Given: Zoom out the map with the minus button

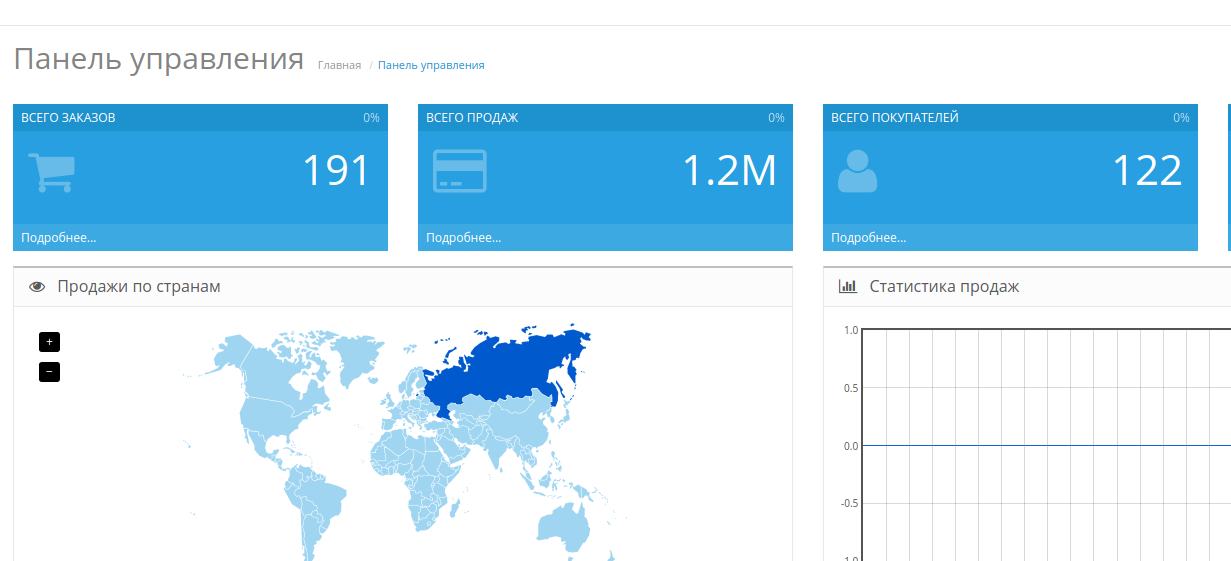Looking at the screenshot, I should [49, 372].
